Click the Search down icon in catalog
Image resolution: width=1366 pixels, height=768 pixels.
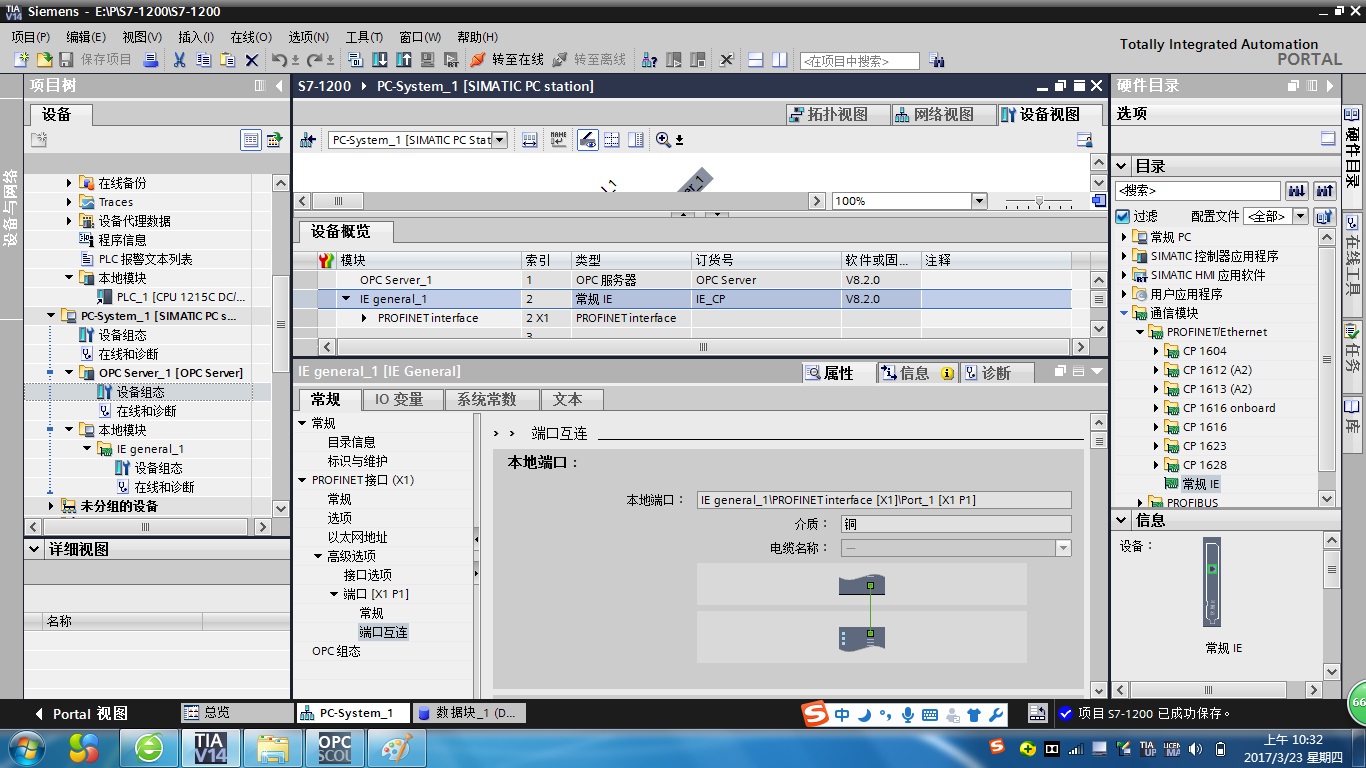(x=1297, y=190)
